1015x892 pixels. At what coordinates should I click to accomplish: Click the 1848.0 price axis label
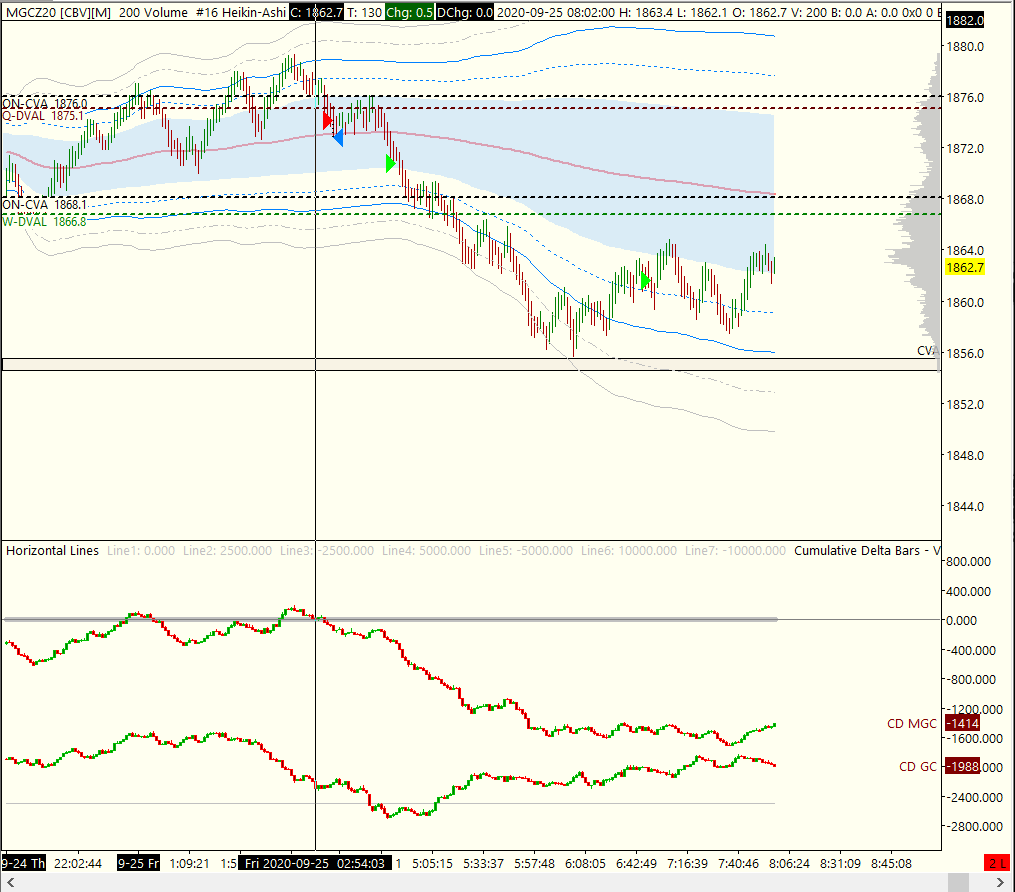pos(965,456)
